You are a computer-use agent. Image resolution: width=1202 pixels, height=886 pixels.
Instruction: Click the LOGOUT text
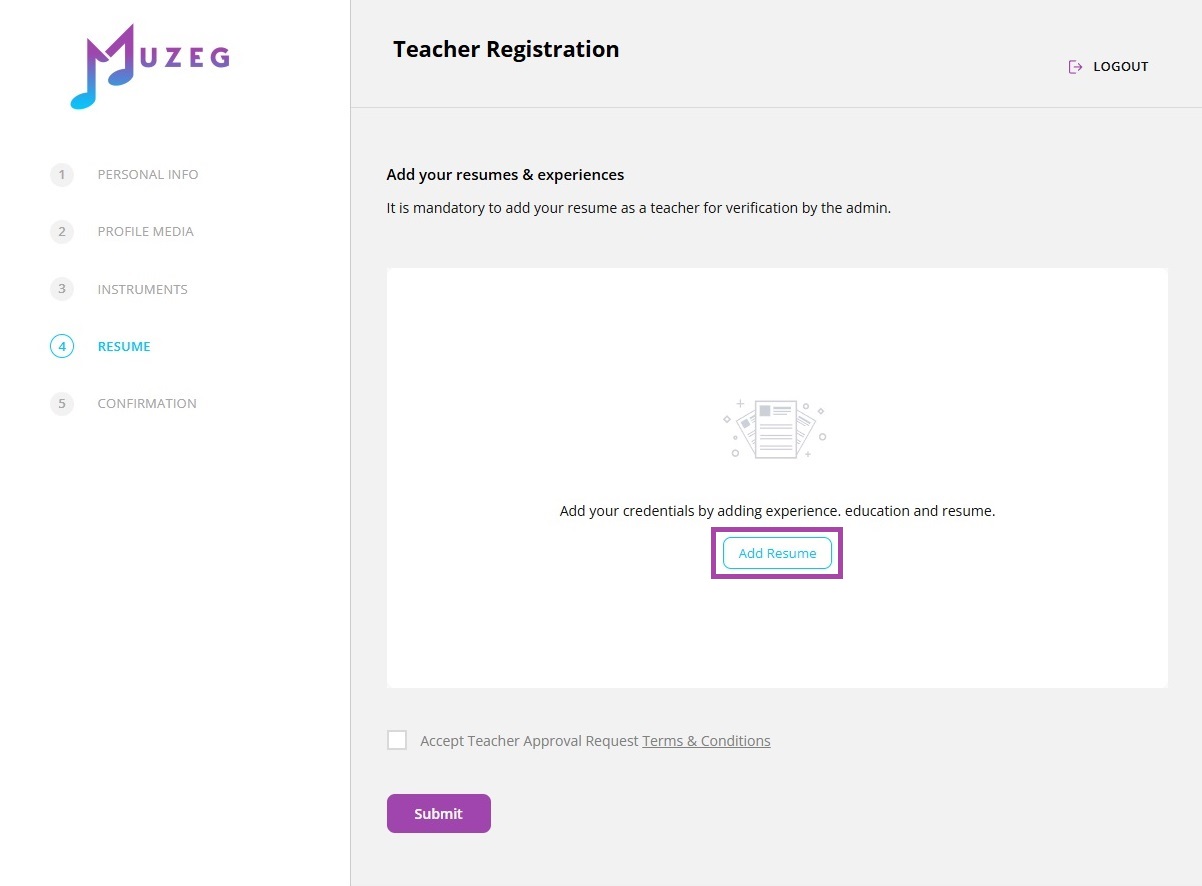coord(1120,67)
